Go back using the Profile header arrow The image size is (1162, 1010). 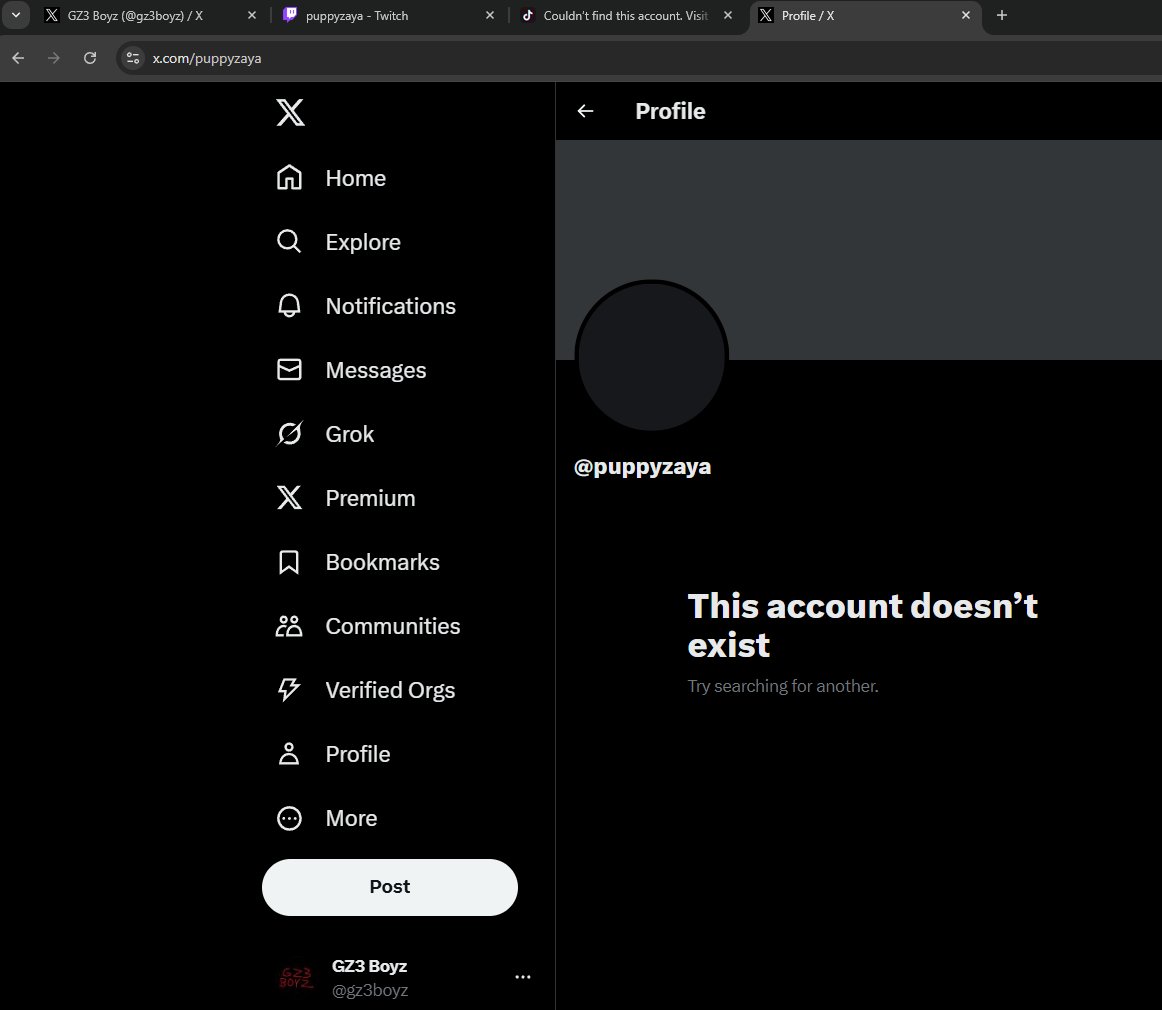[585, 111]
